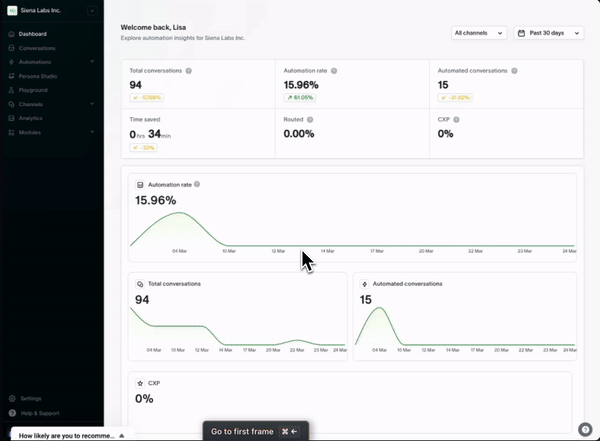Click the Automated conversations line chart
Screen dimensions: 600x441
(465, 327)
